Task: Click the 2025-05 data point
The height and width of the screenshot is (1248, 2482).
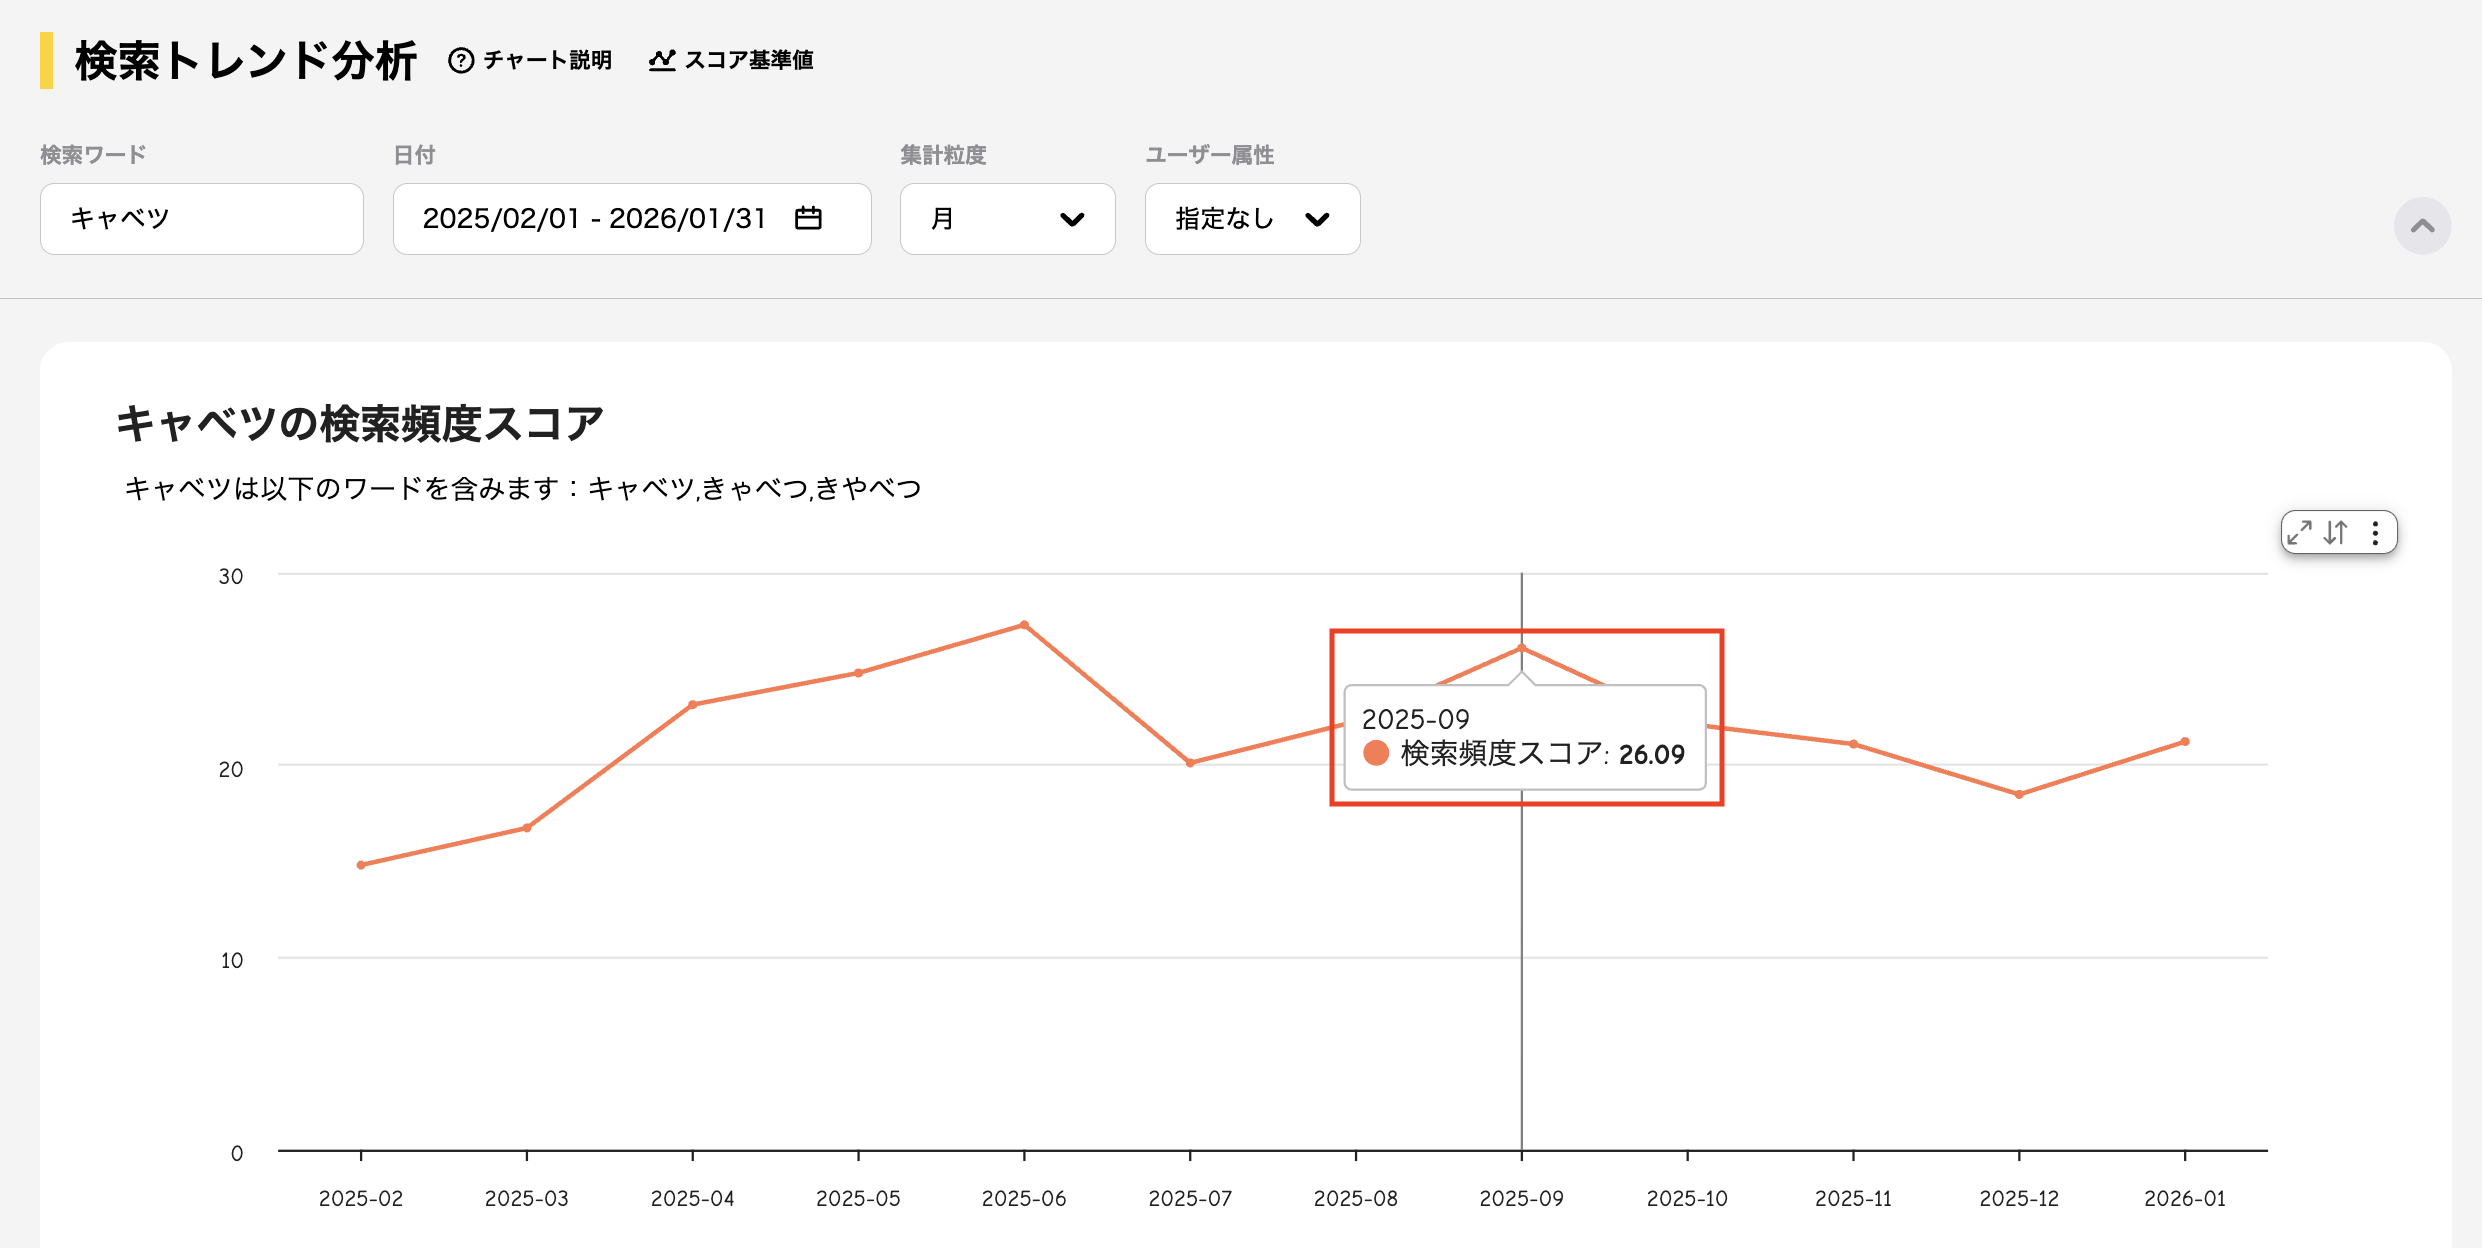Action: point(858,673)
